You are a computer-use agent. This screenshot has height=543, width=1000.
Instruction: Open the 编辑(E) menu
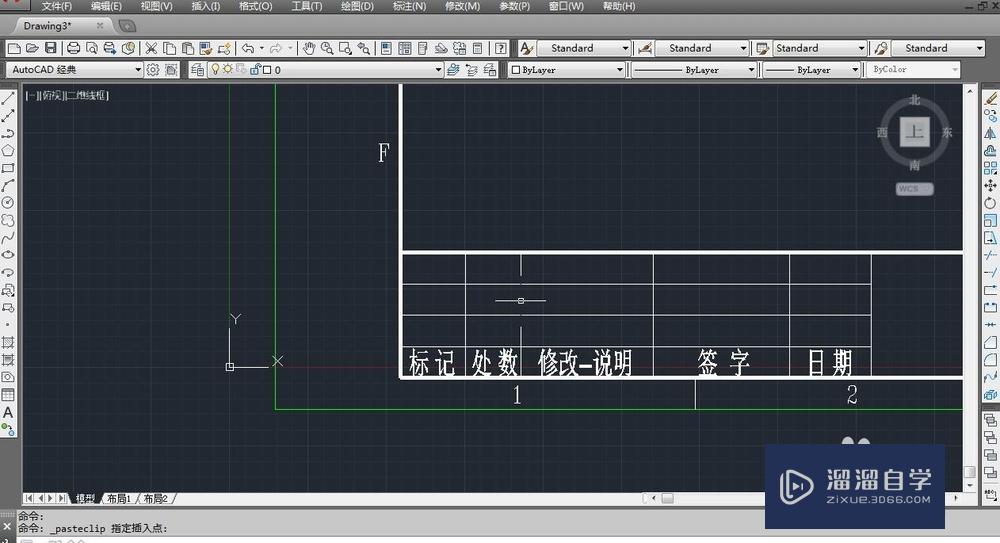(x=107, y=6)
